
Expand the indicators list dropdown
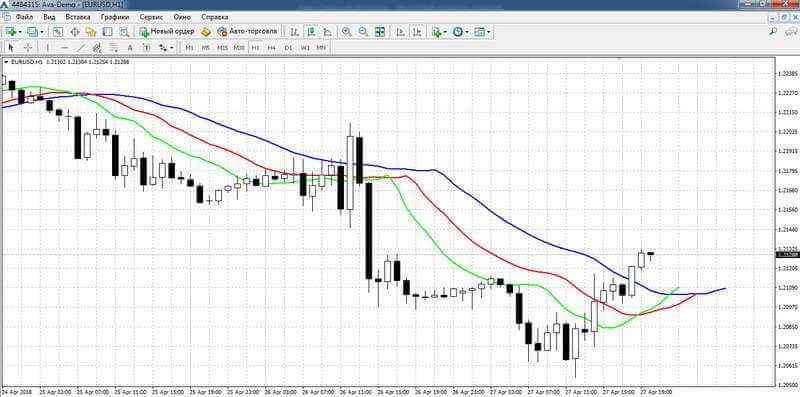[x=445, y=32]
